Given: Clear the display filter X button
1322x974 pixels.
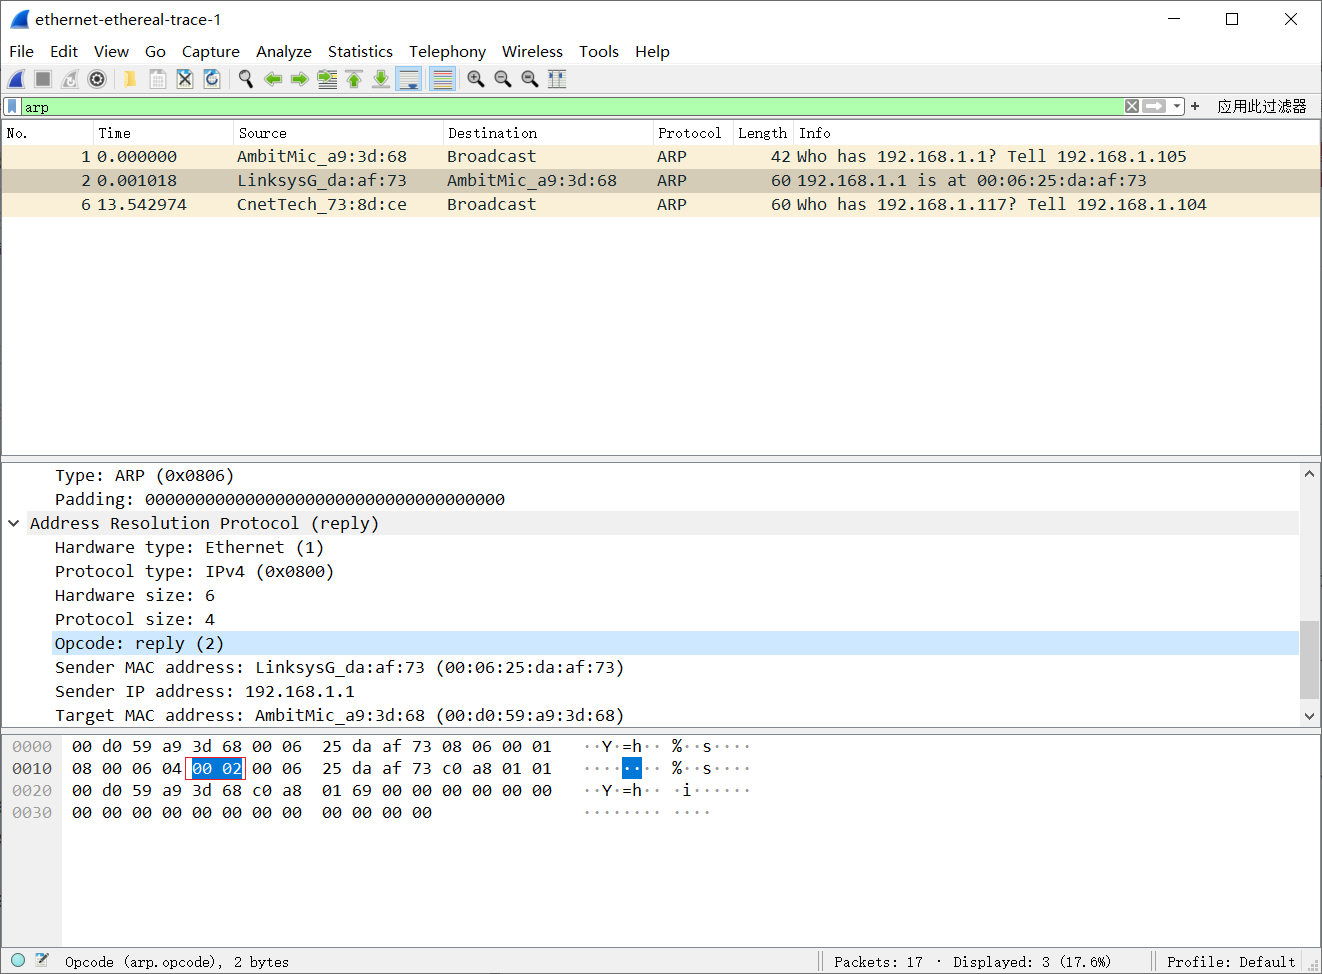Looking at the screenshot, I should 1132,106.
